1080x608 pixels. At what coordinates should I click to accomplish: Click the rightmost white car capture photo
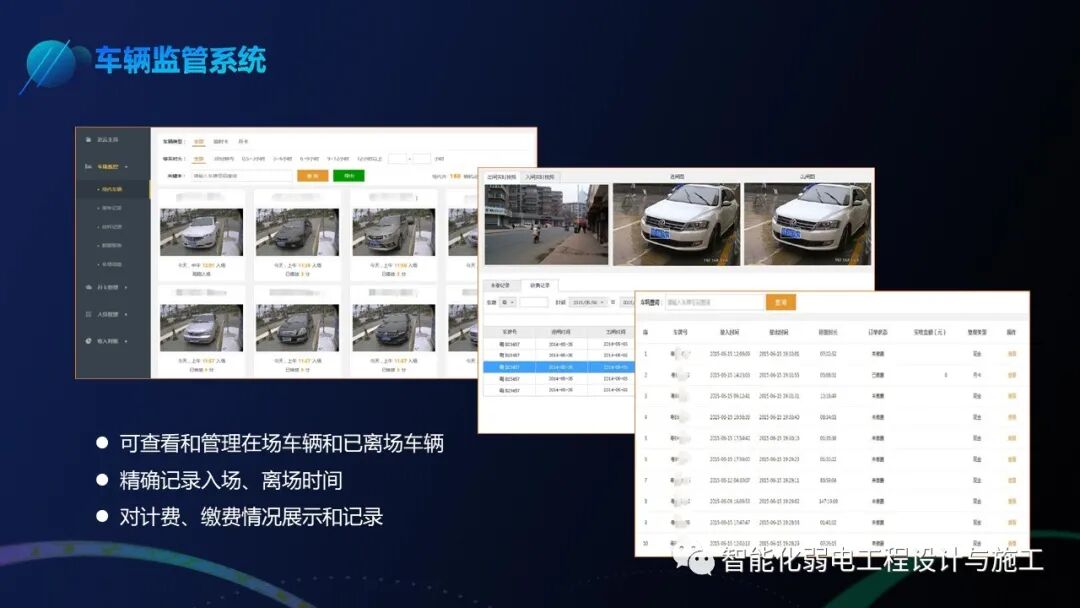point(807,224)
